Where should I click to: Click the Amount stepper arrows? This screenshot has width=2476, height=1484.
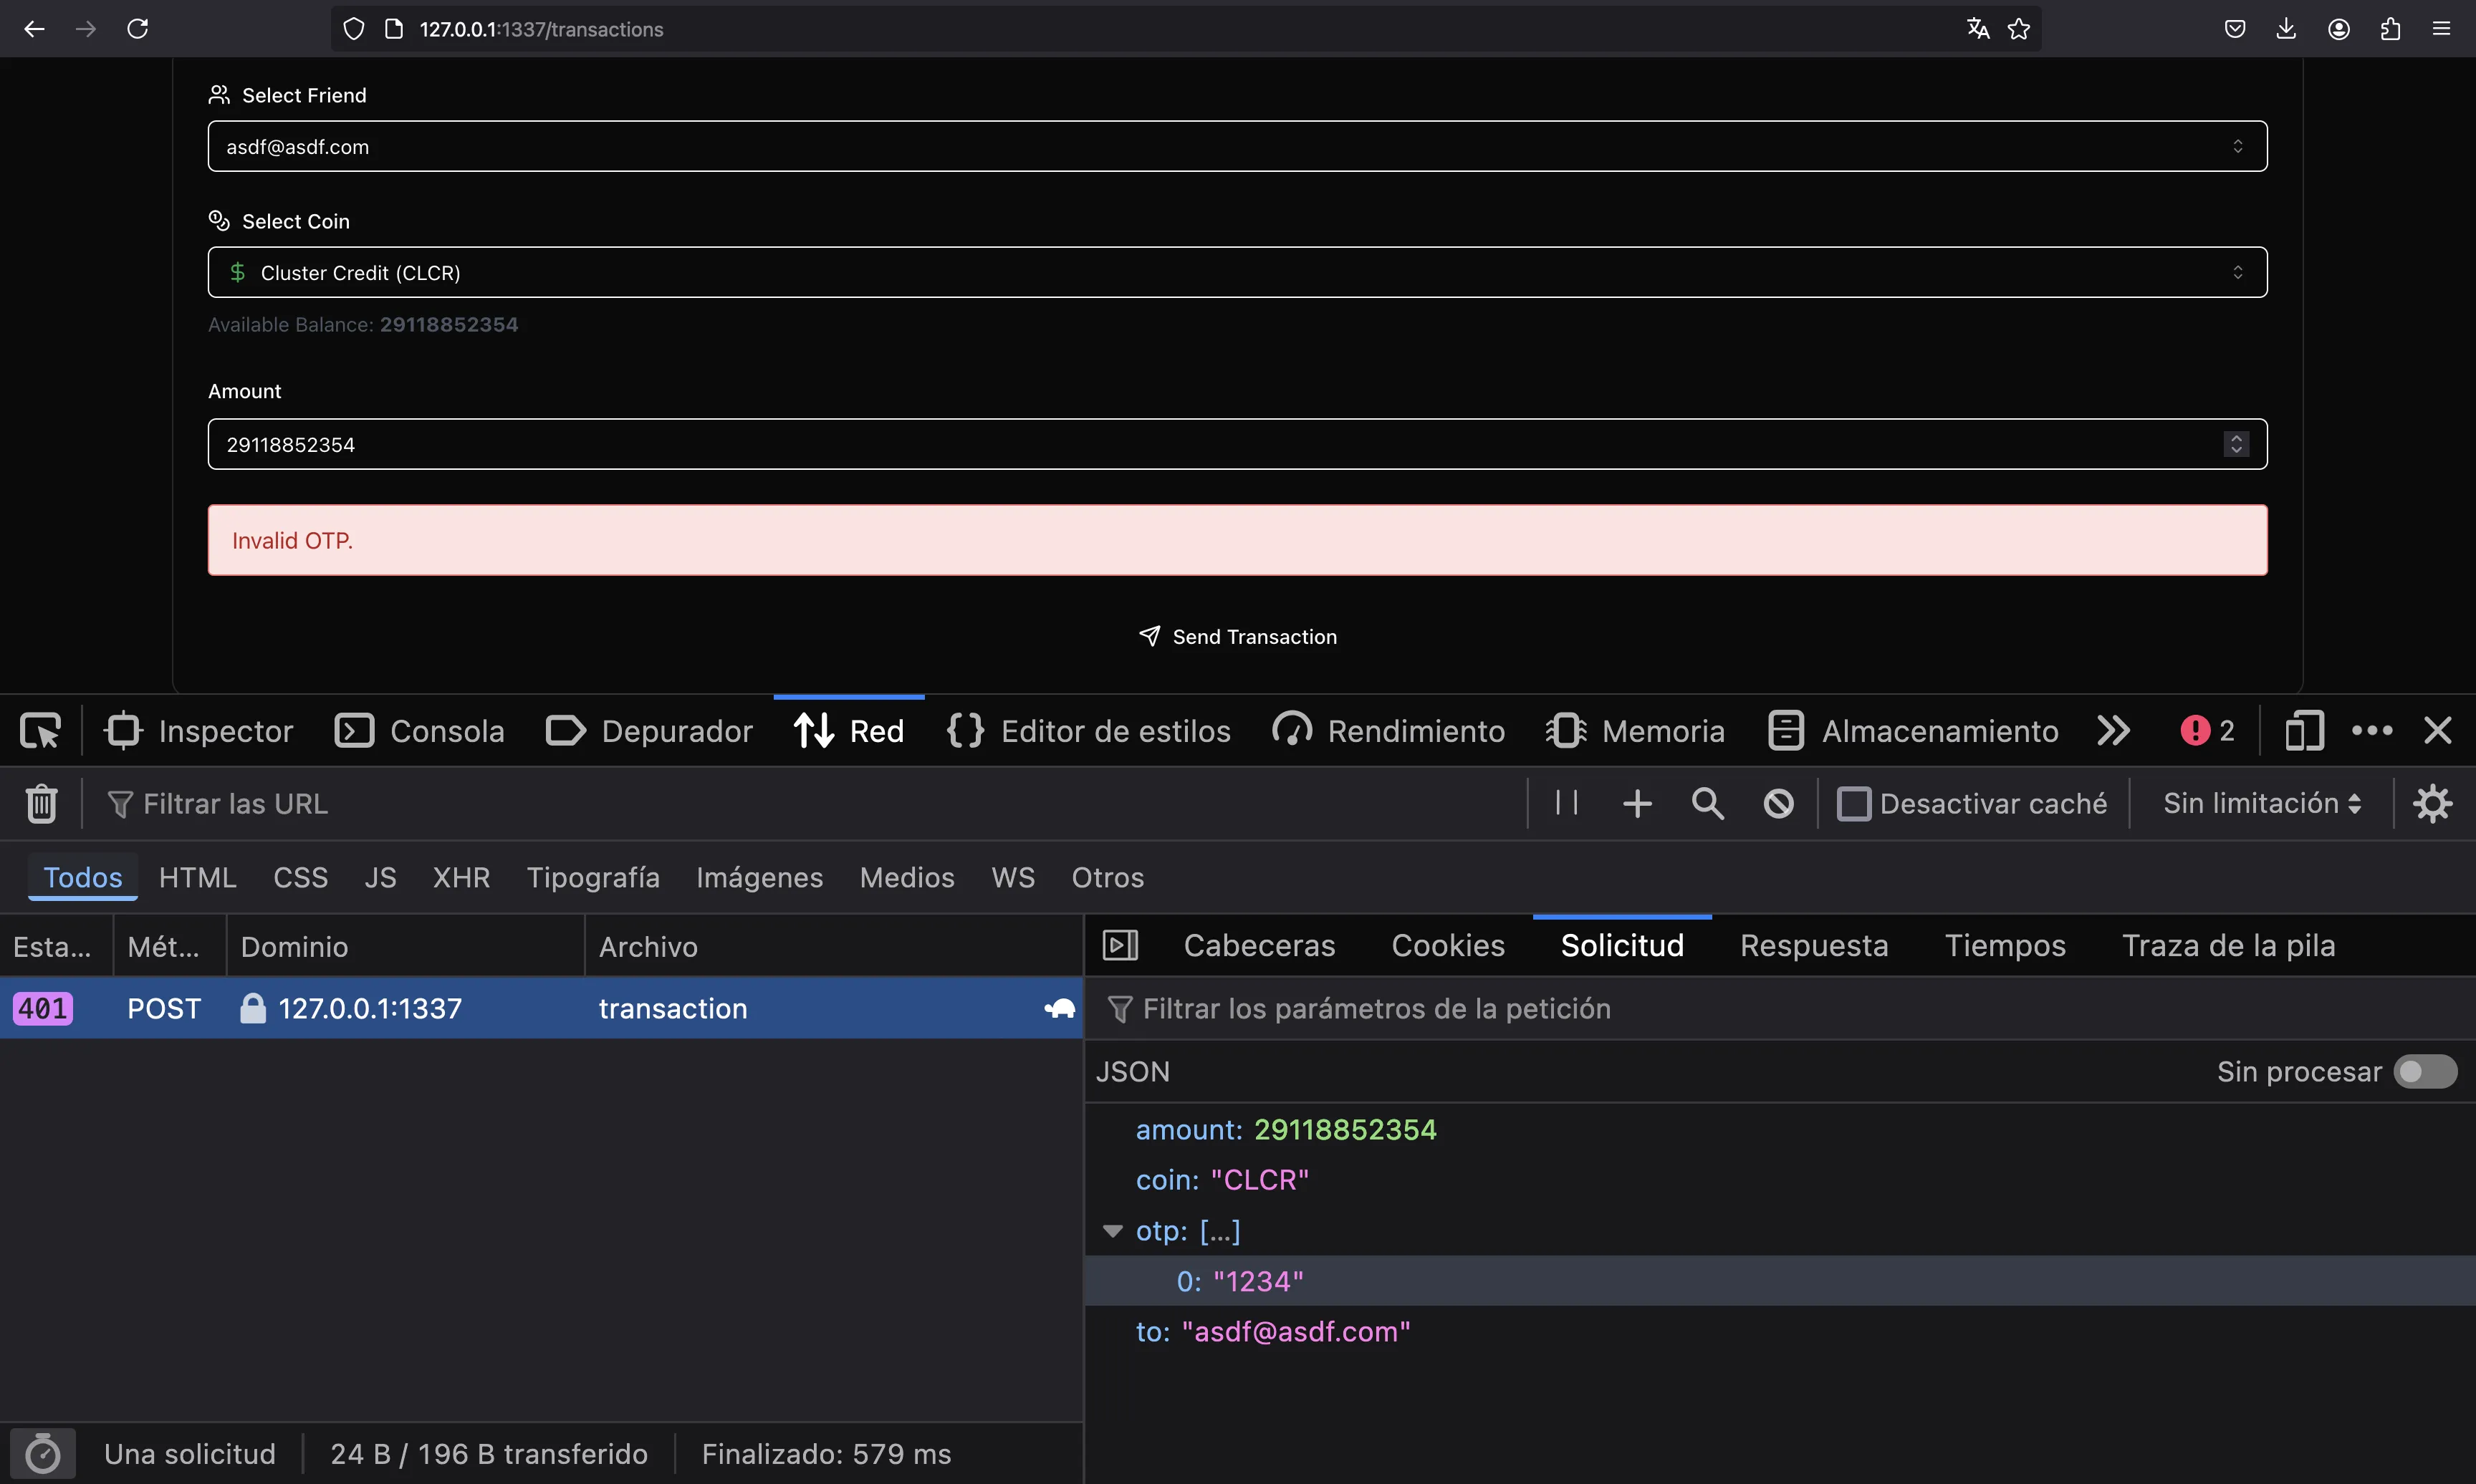pyautogui.click(x=2236, y=444)
